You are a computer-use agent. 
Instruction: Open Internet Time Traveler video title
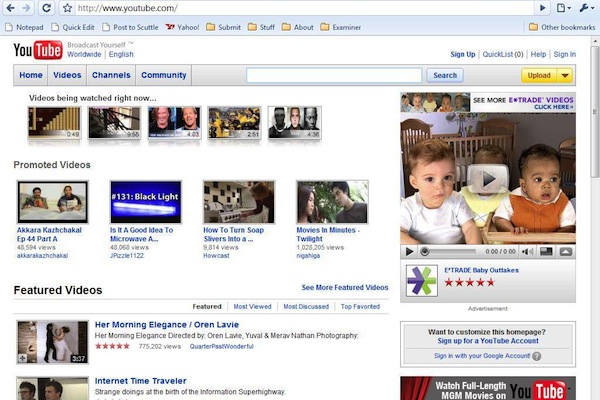click(141, 381)
